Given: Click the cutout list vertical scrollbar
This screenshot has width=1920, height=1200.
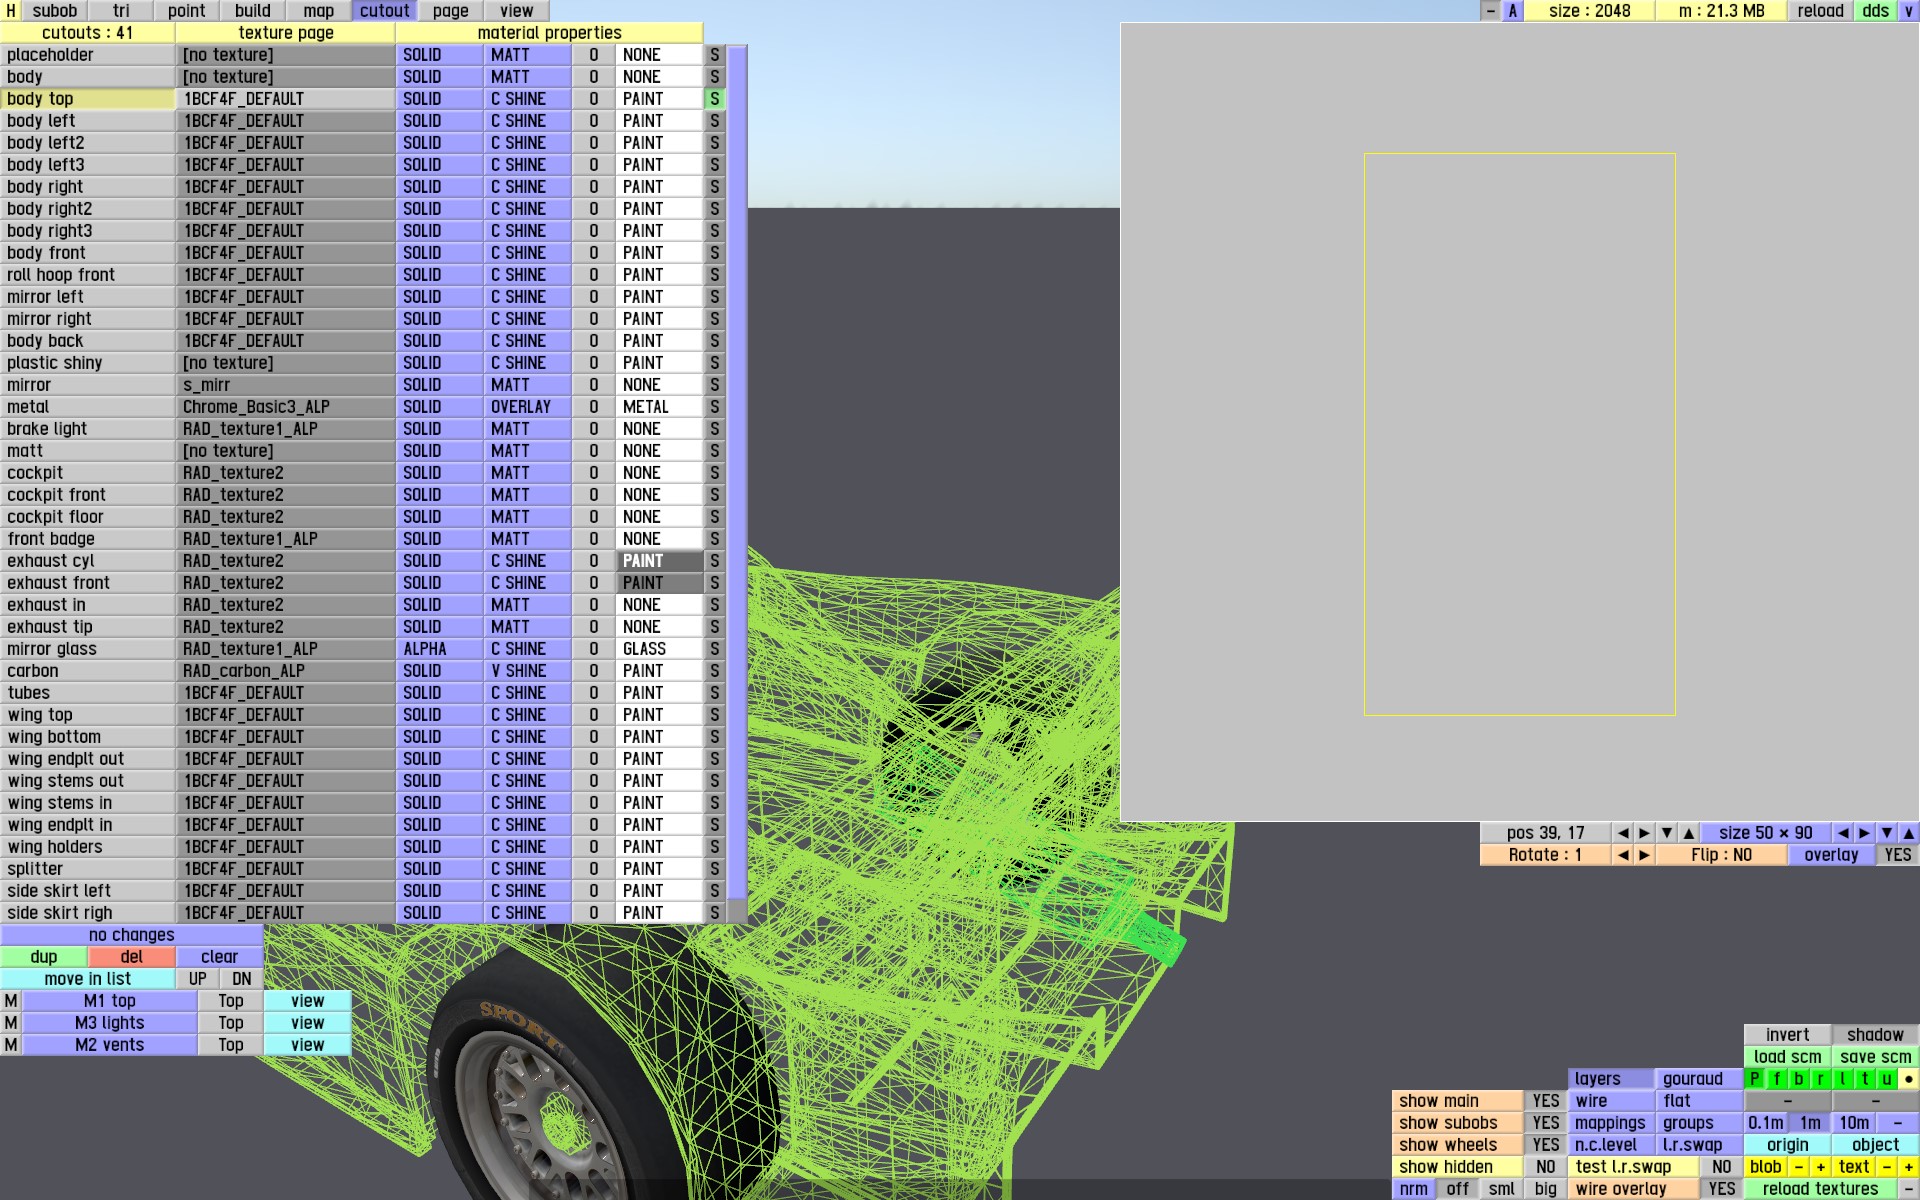Looking at the screenshot, I should (x=737, y=470).
